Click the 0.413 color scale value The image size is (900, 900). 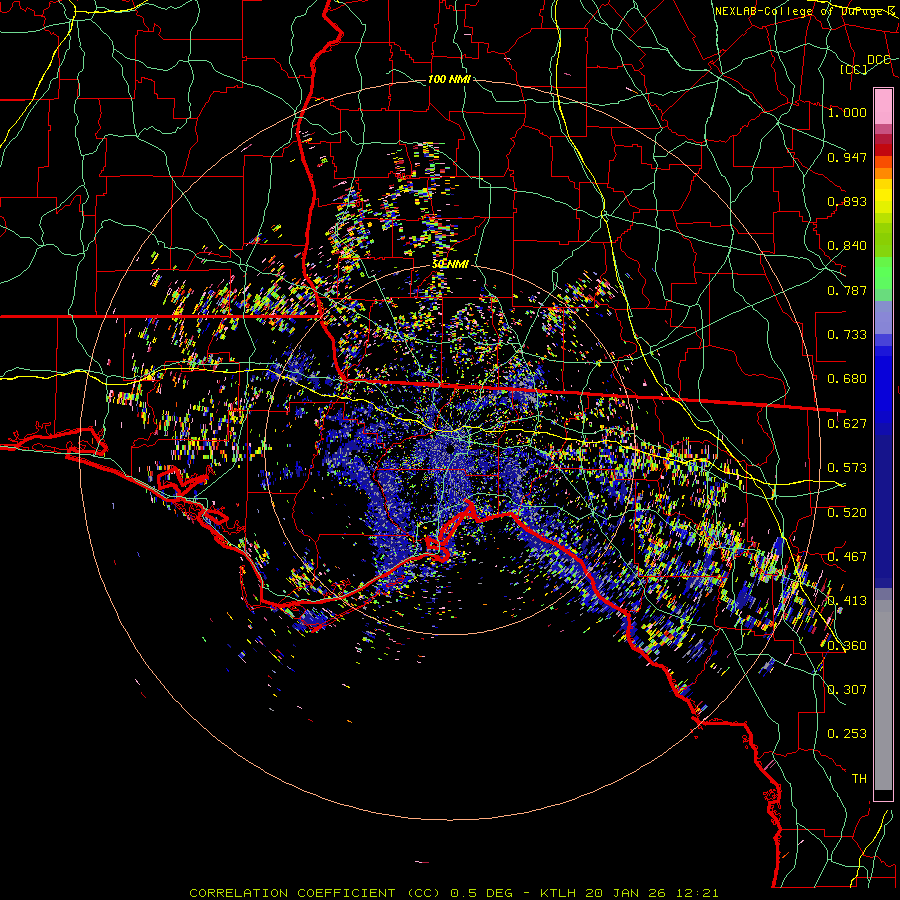[847, 601]
